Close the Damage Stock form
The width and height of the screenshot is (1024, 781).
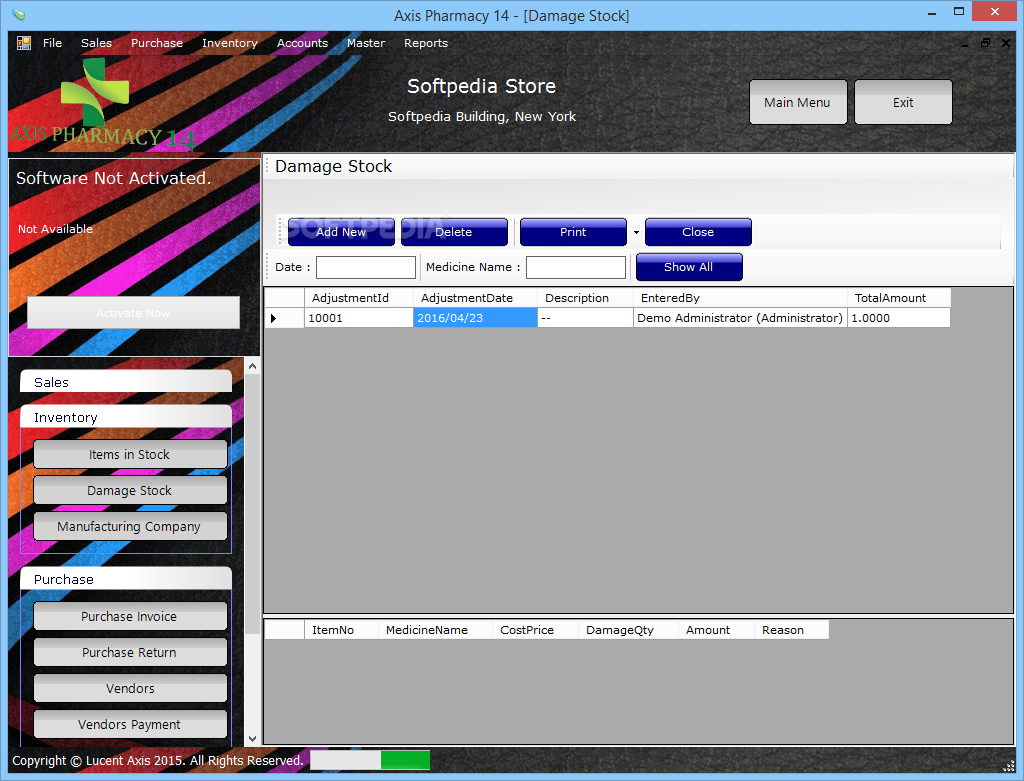698,232
